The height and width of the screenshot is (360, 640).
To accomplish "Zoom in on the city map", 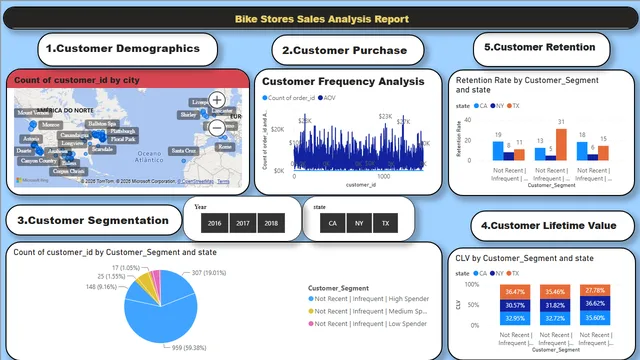I will [x=217, y=100].
